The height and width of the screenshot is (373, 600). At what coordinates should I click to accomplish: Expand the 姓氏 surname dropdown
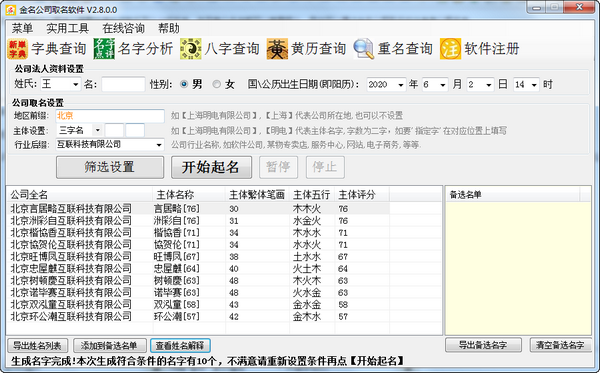click(75, 85)
